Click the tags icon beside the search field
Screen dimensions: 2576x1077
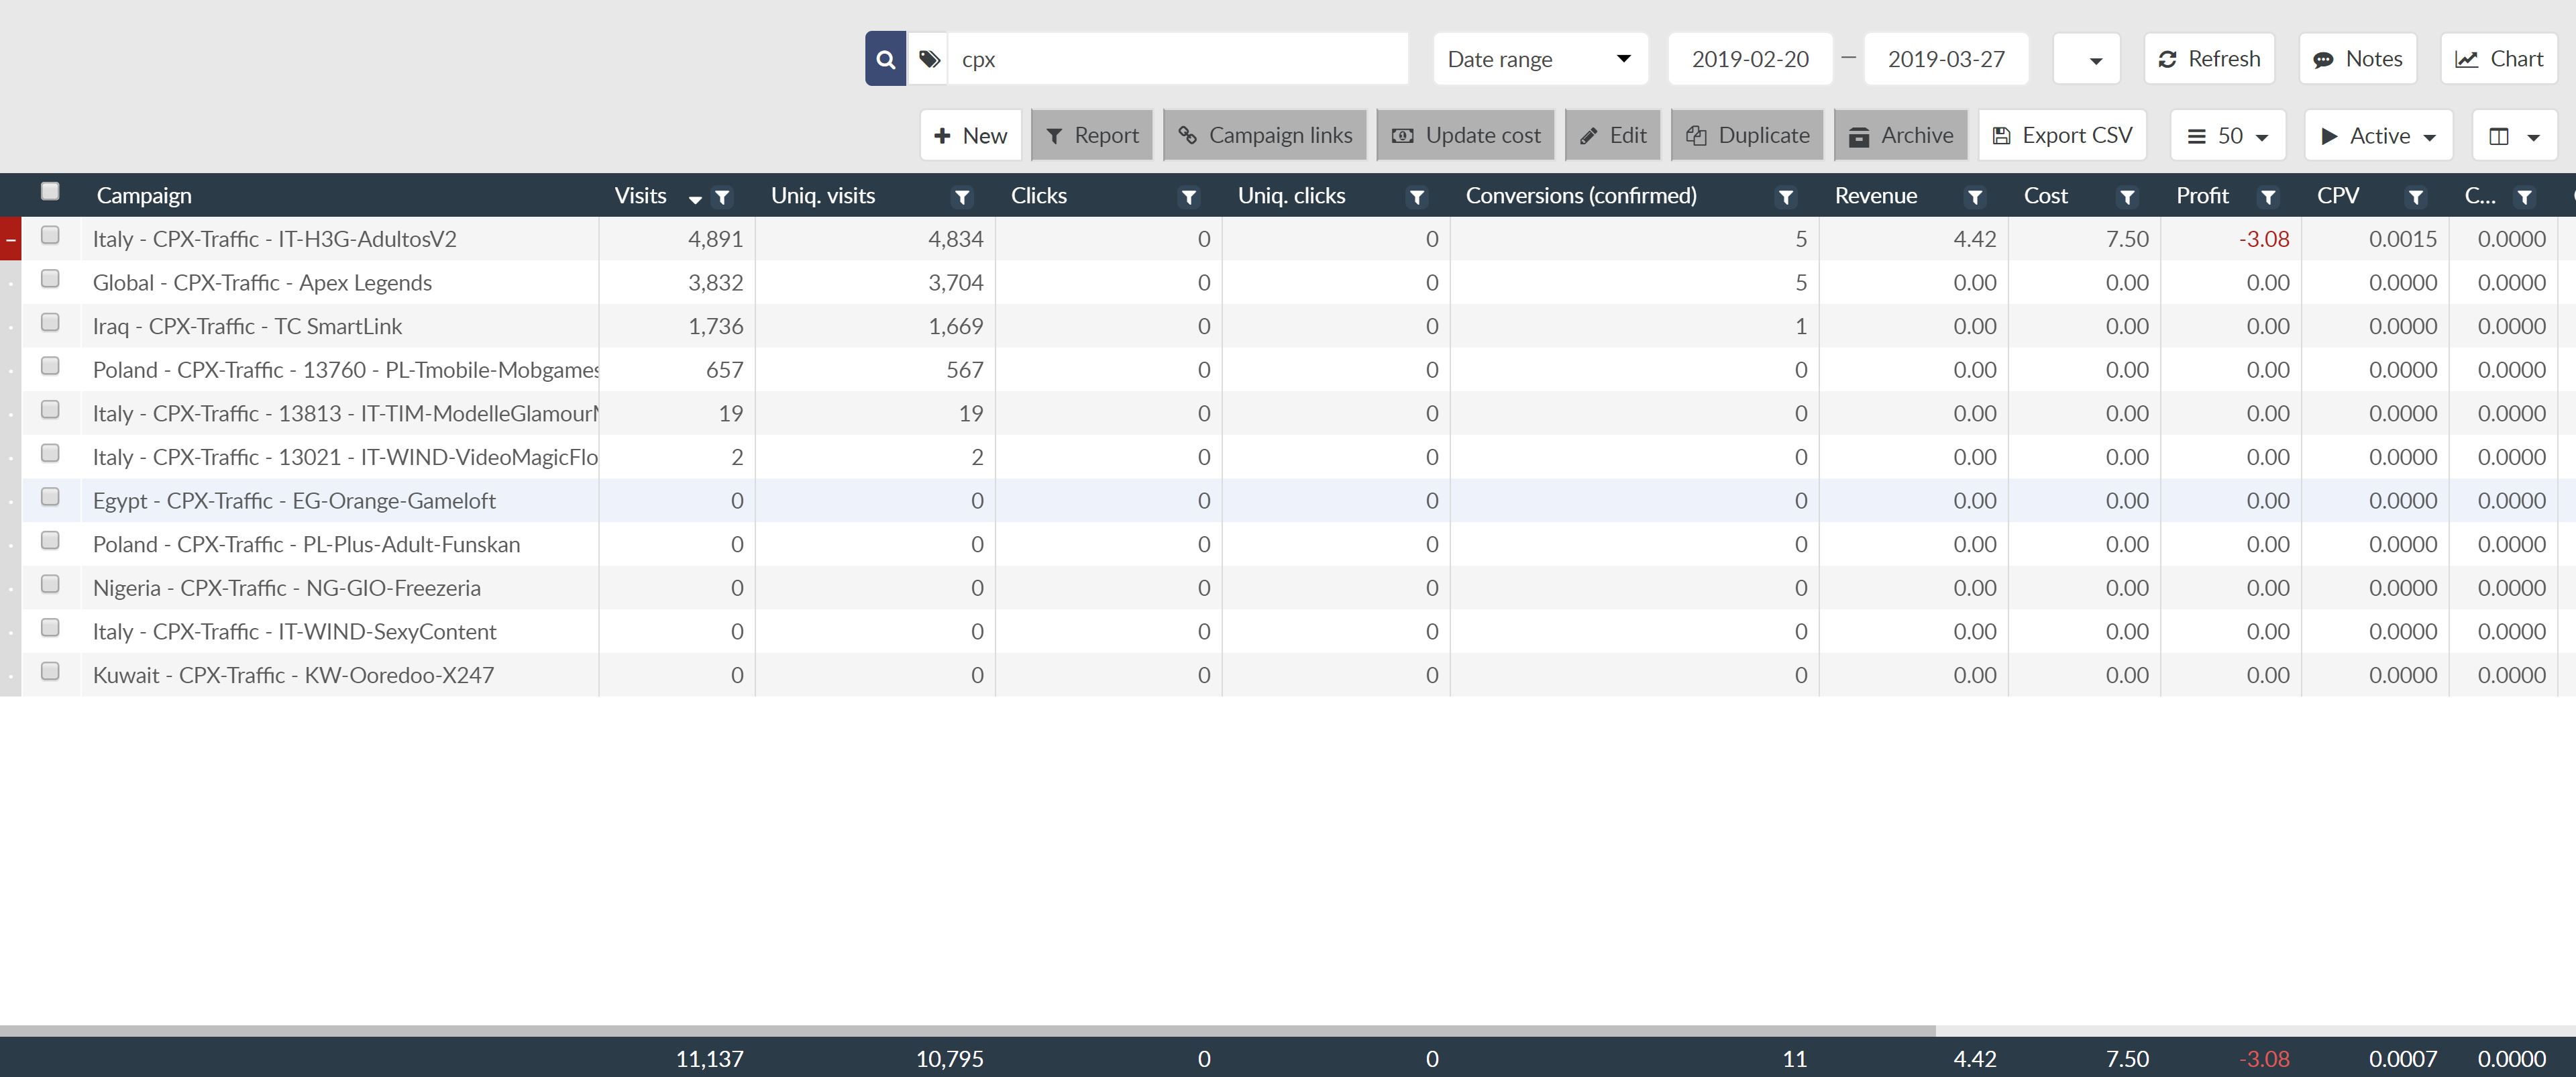click(x=929, y=59)
